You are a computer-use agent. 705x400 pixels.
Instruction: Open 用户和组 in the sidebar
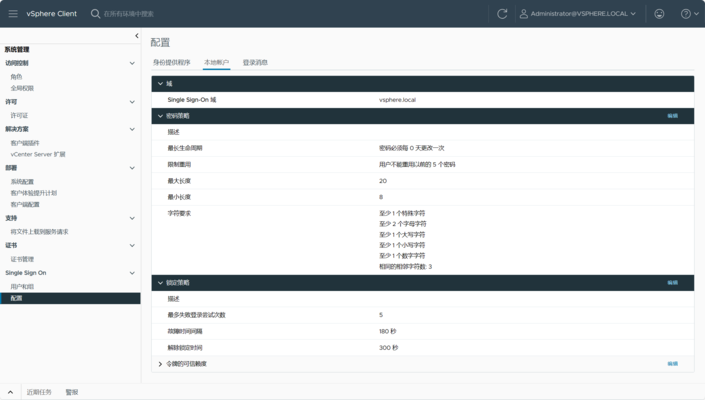pos(22,287)
